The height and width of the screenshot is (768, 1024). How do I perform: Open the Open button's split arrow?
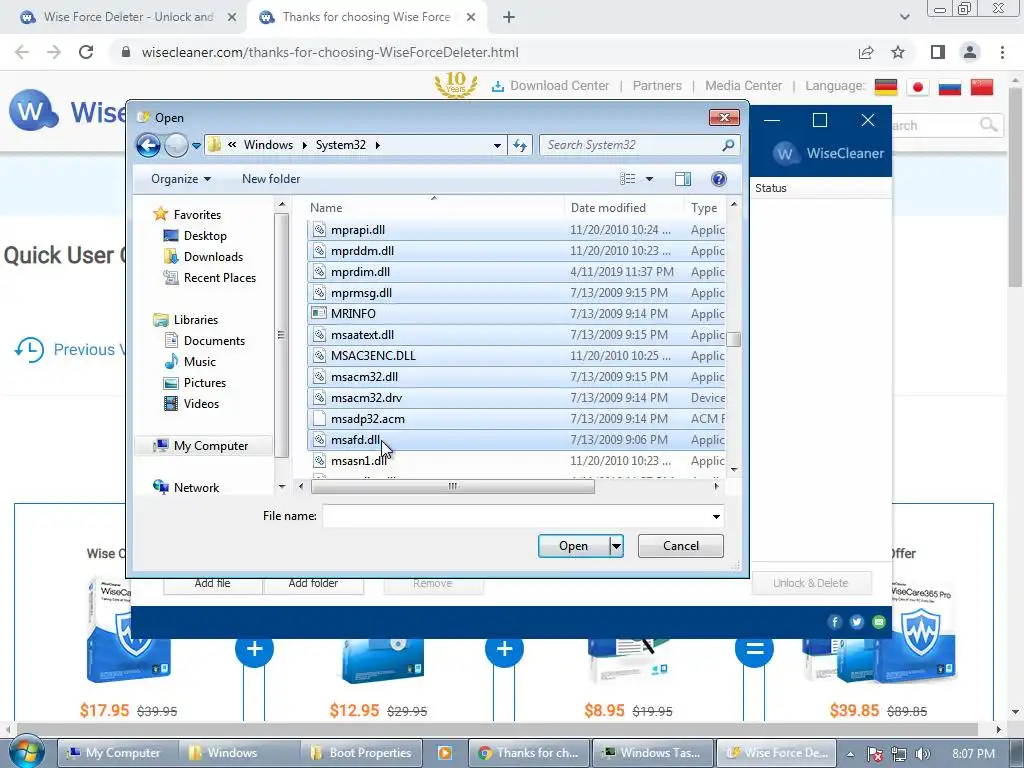coord(616,546)
